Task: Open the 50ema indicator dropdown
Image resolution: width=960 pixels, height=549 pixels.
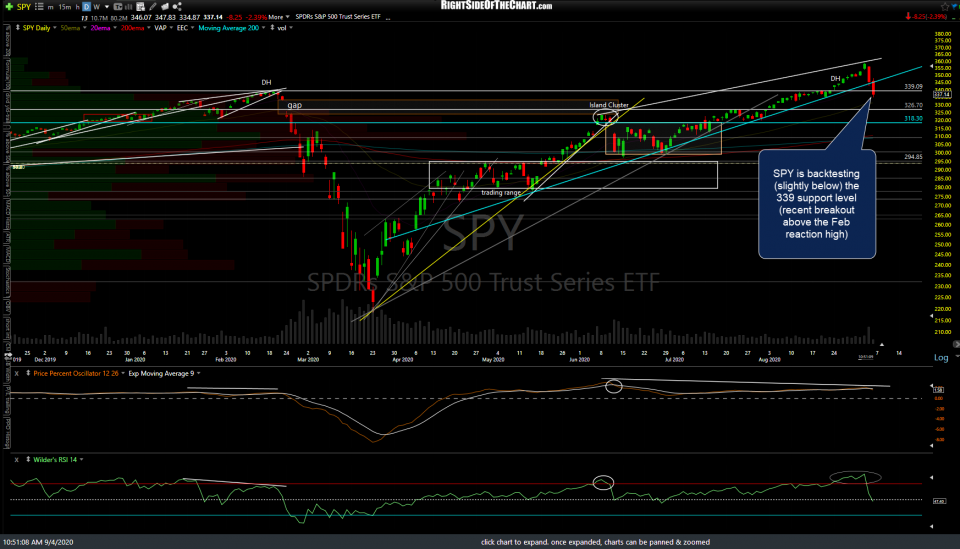Action: coord(84,28)
